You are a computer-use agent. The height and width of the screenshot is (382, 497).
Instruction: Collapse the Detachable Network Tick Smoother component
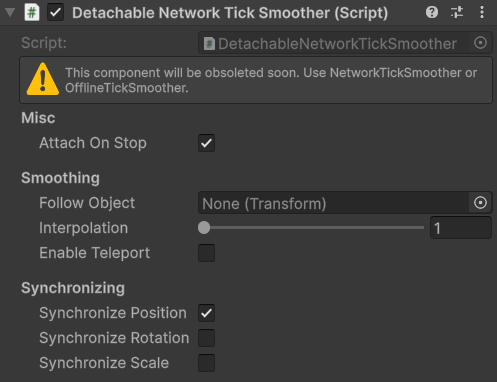point(10,13)
